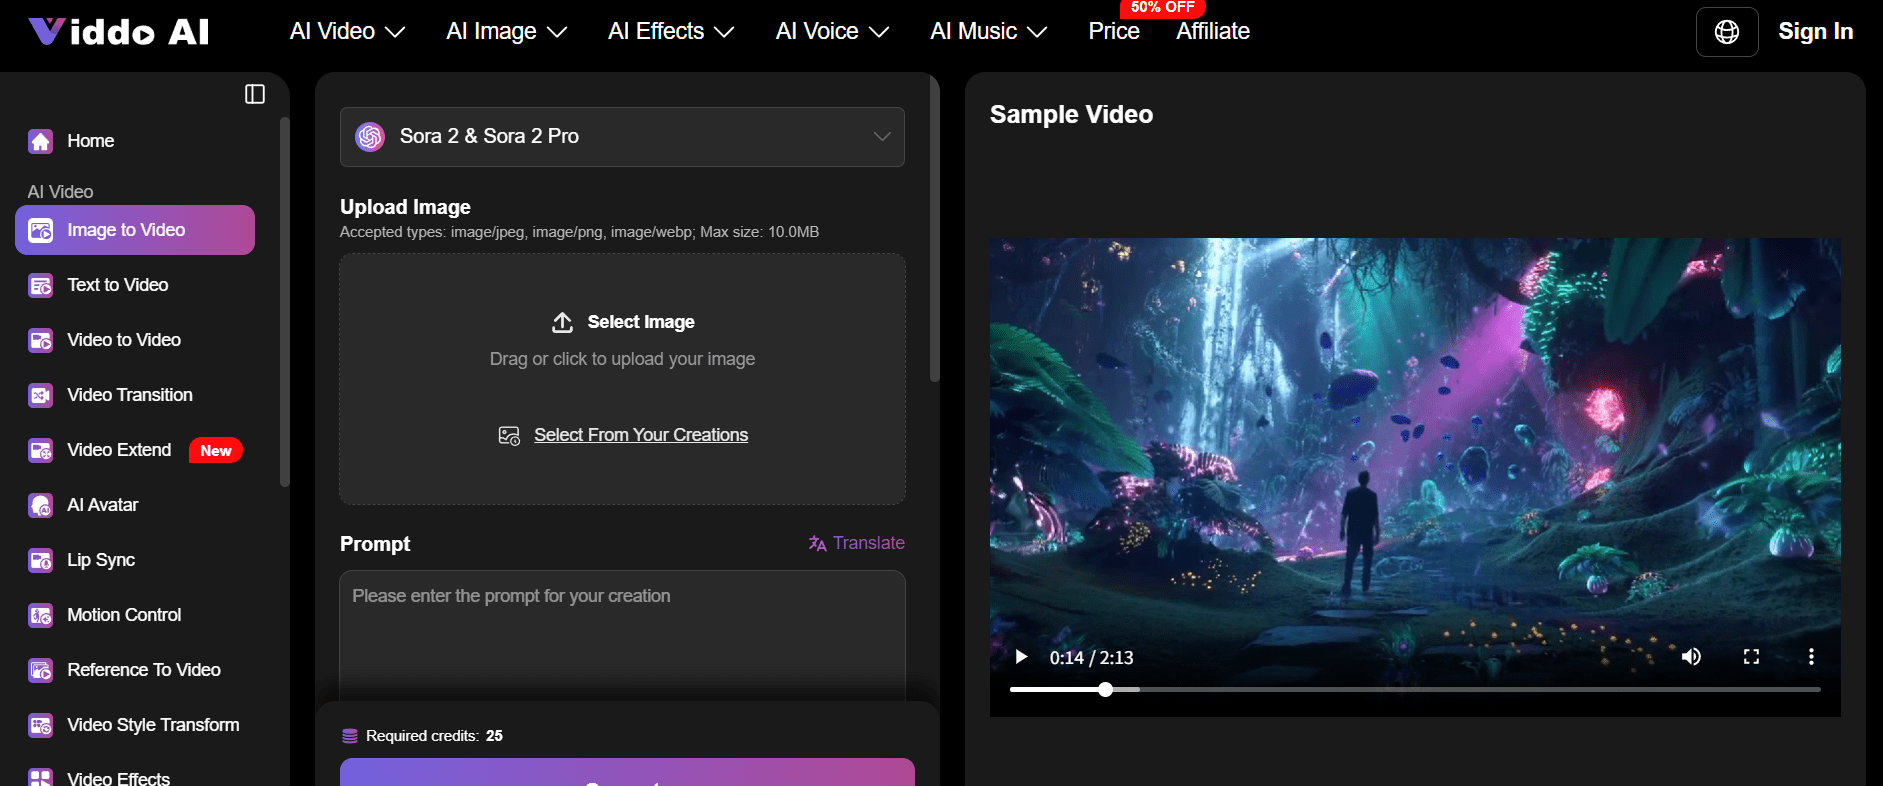This screenshot has height=786, width=1883.
Task: Click into the prompt text field
Action: (622, 635)
